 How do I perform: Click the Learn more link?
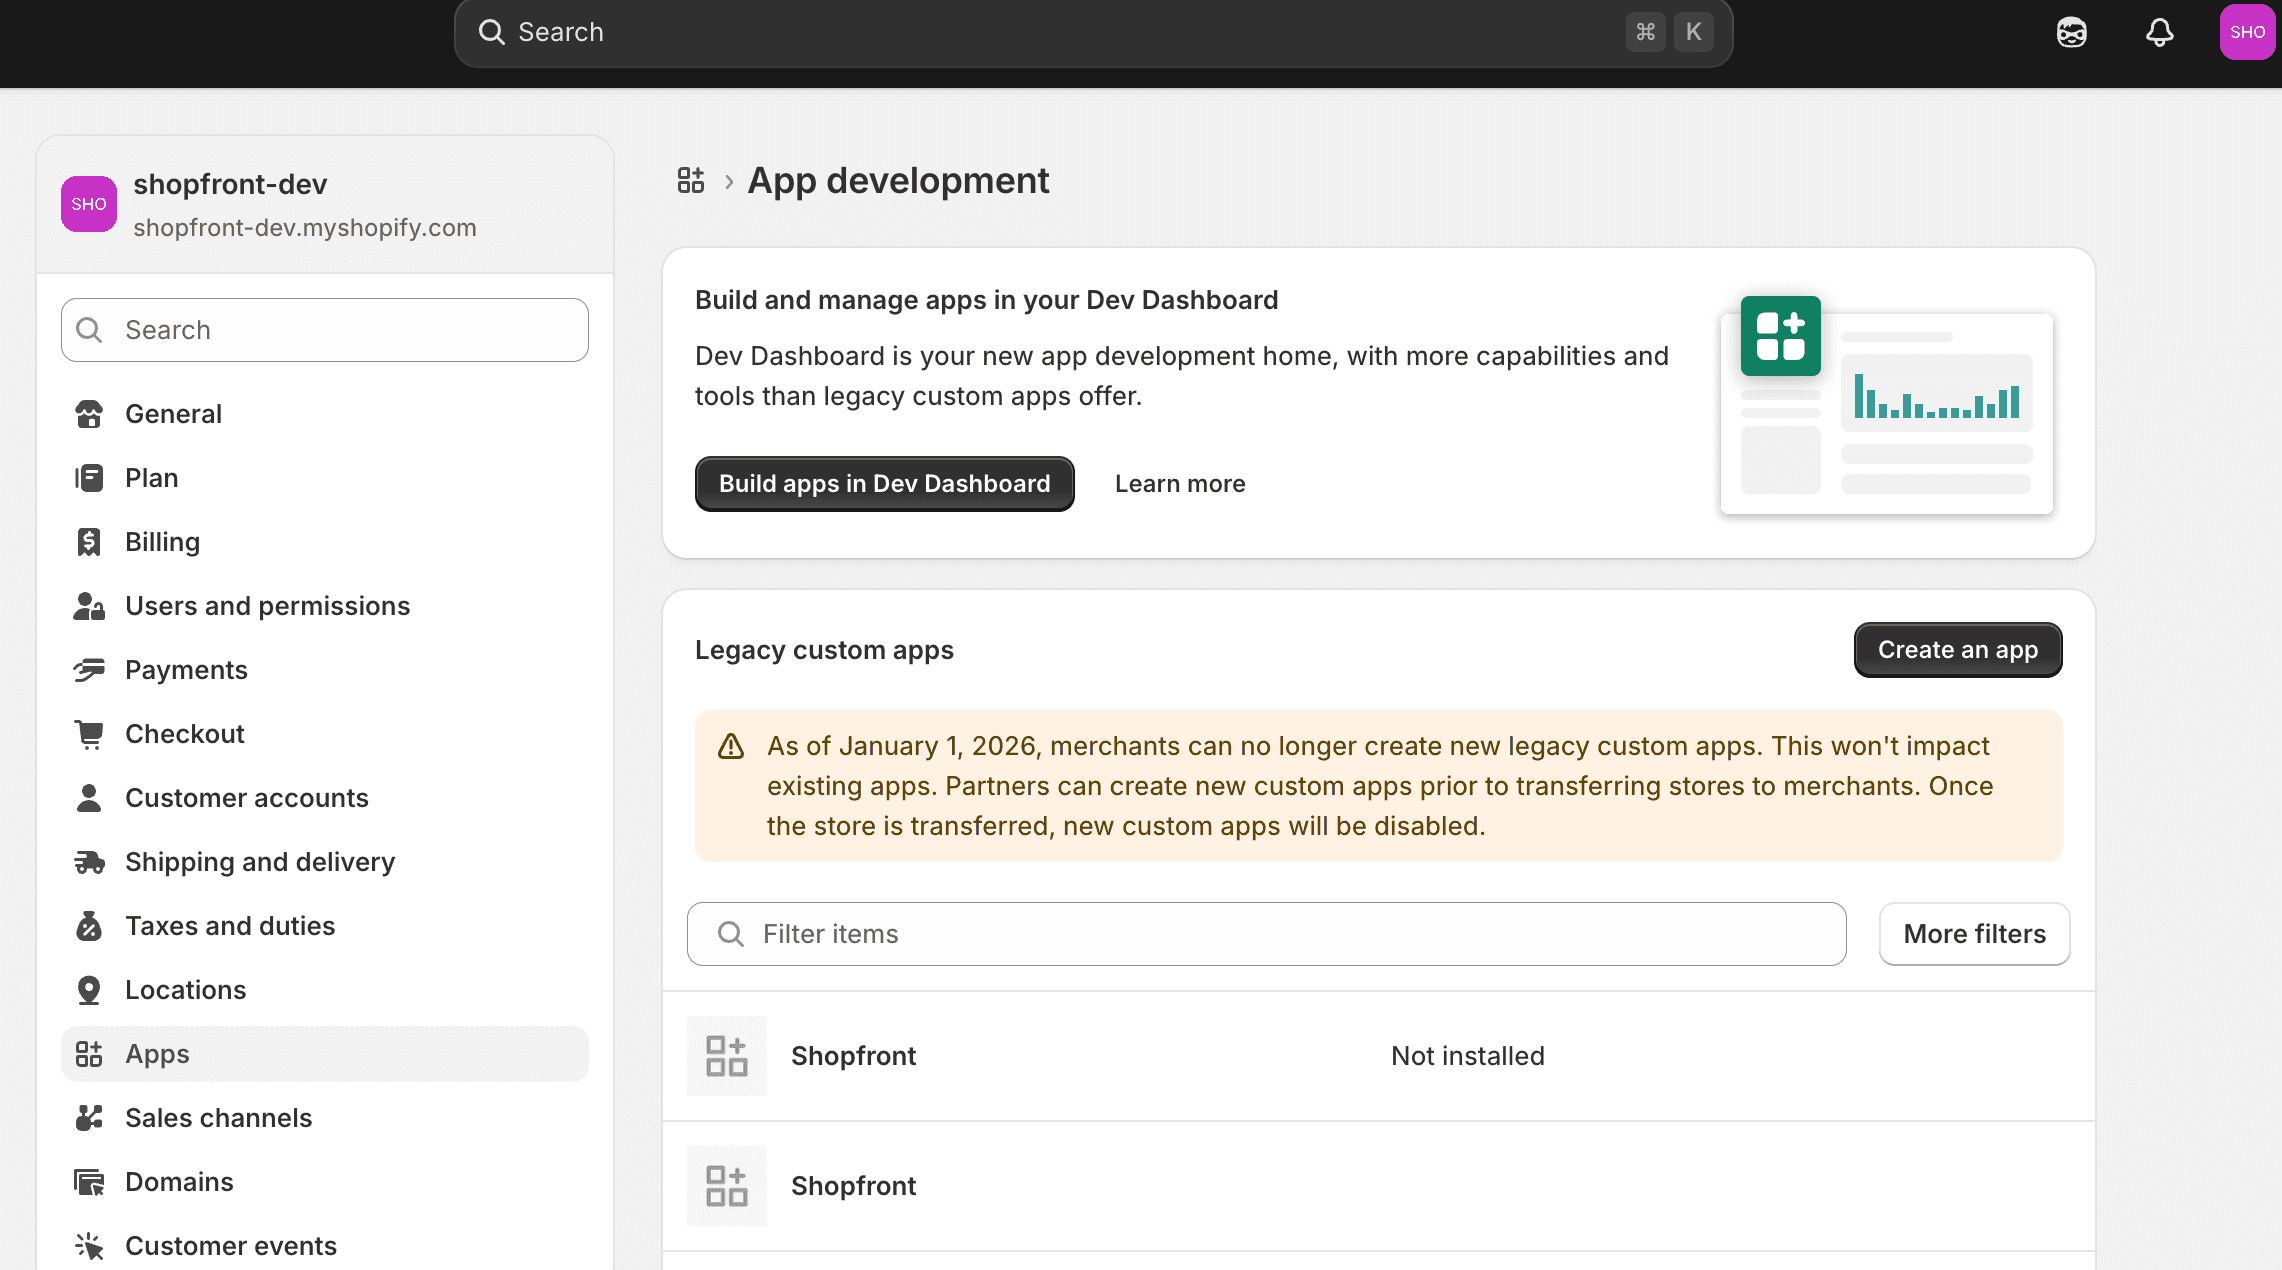(x=1180, y=484)
